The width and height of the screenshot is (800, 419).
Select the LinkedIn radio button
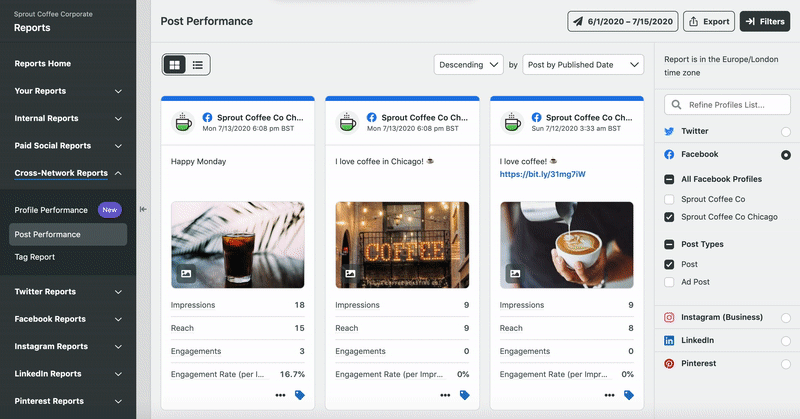point(786,341)
